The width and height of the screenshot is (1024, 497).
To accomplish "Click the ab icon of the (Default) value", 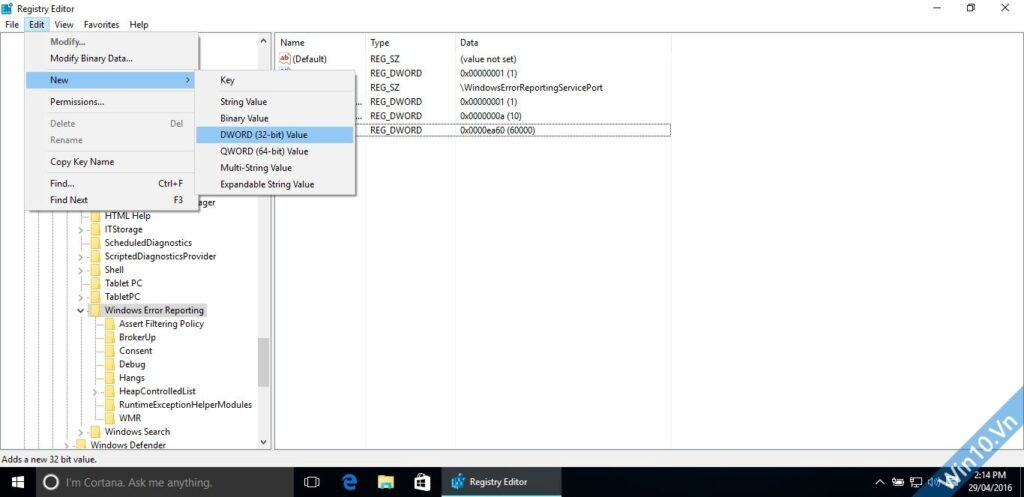I will pos(284,59).
